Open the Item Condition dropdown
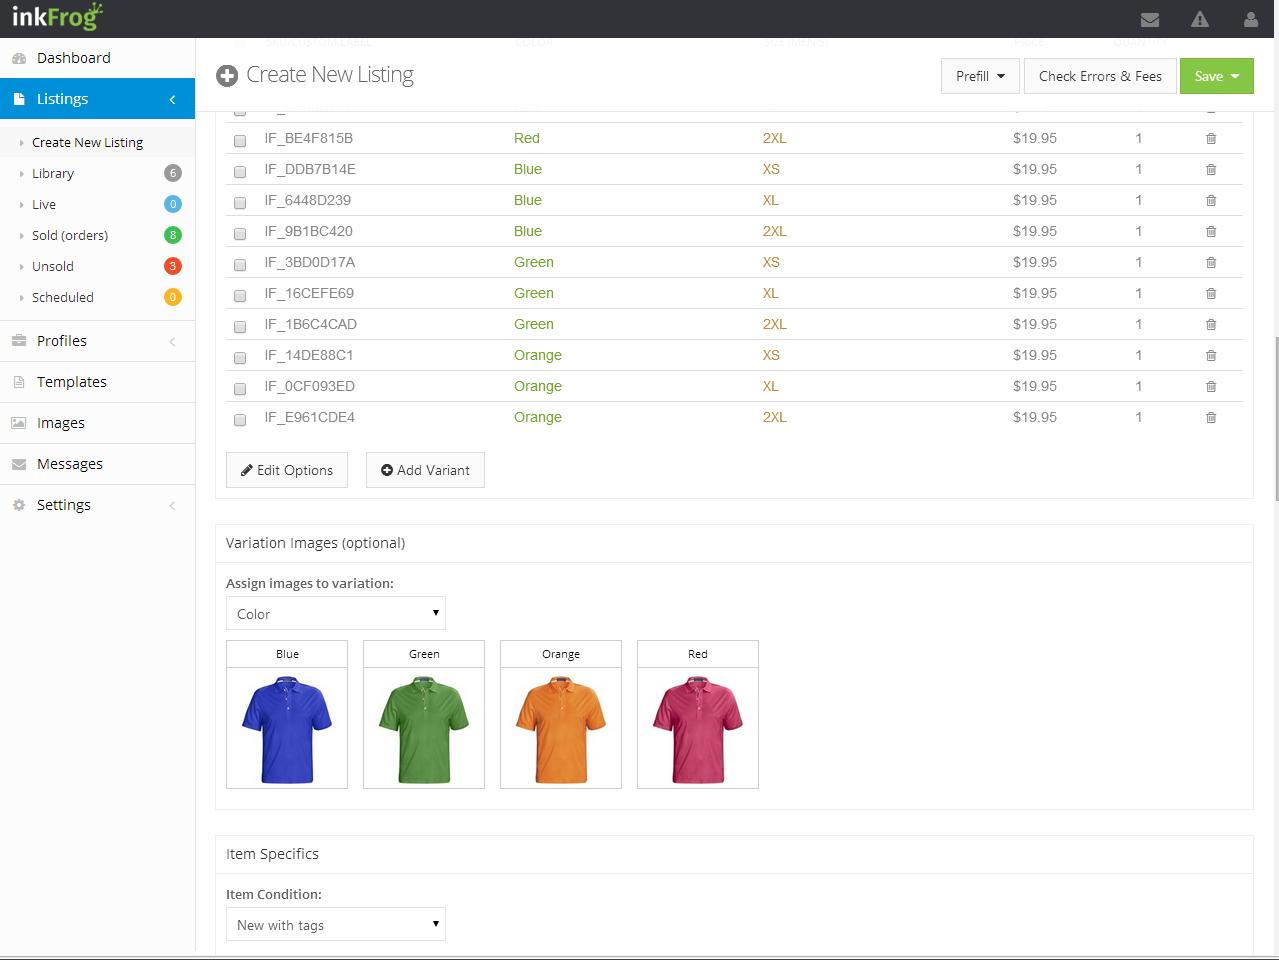This screenshot has width=1279, height=960. pyautogui.click(x=335, y=924)
